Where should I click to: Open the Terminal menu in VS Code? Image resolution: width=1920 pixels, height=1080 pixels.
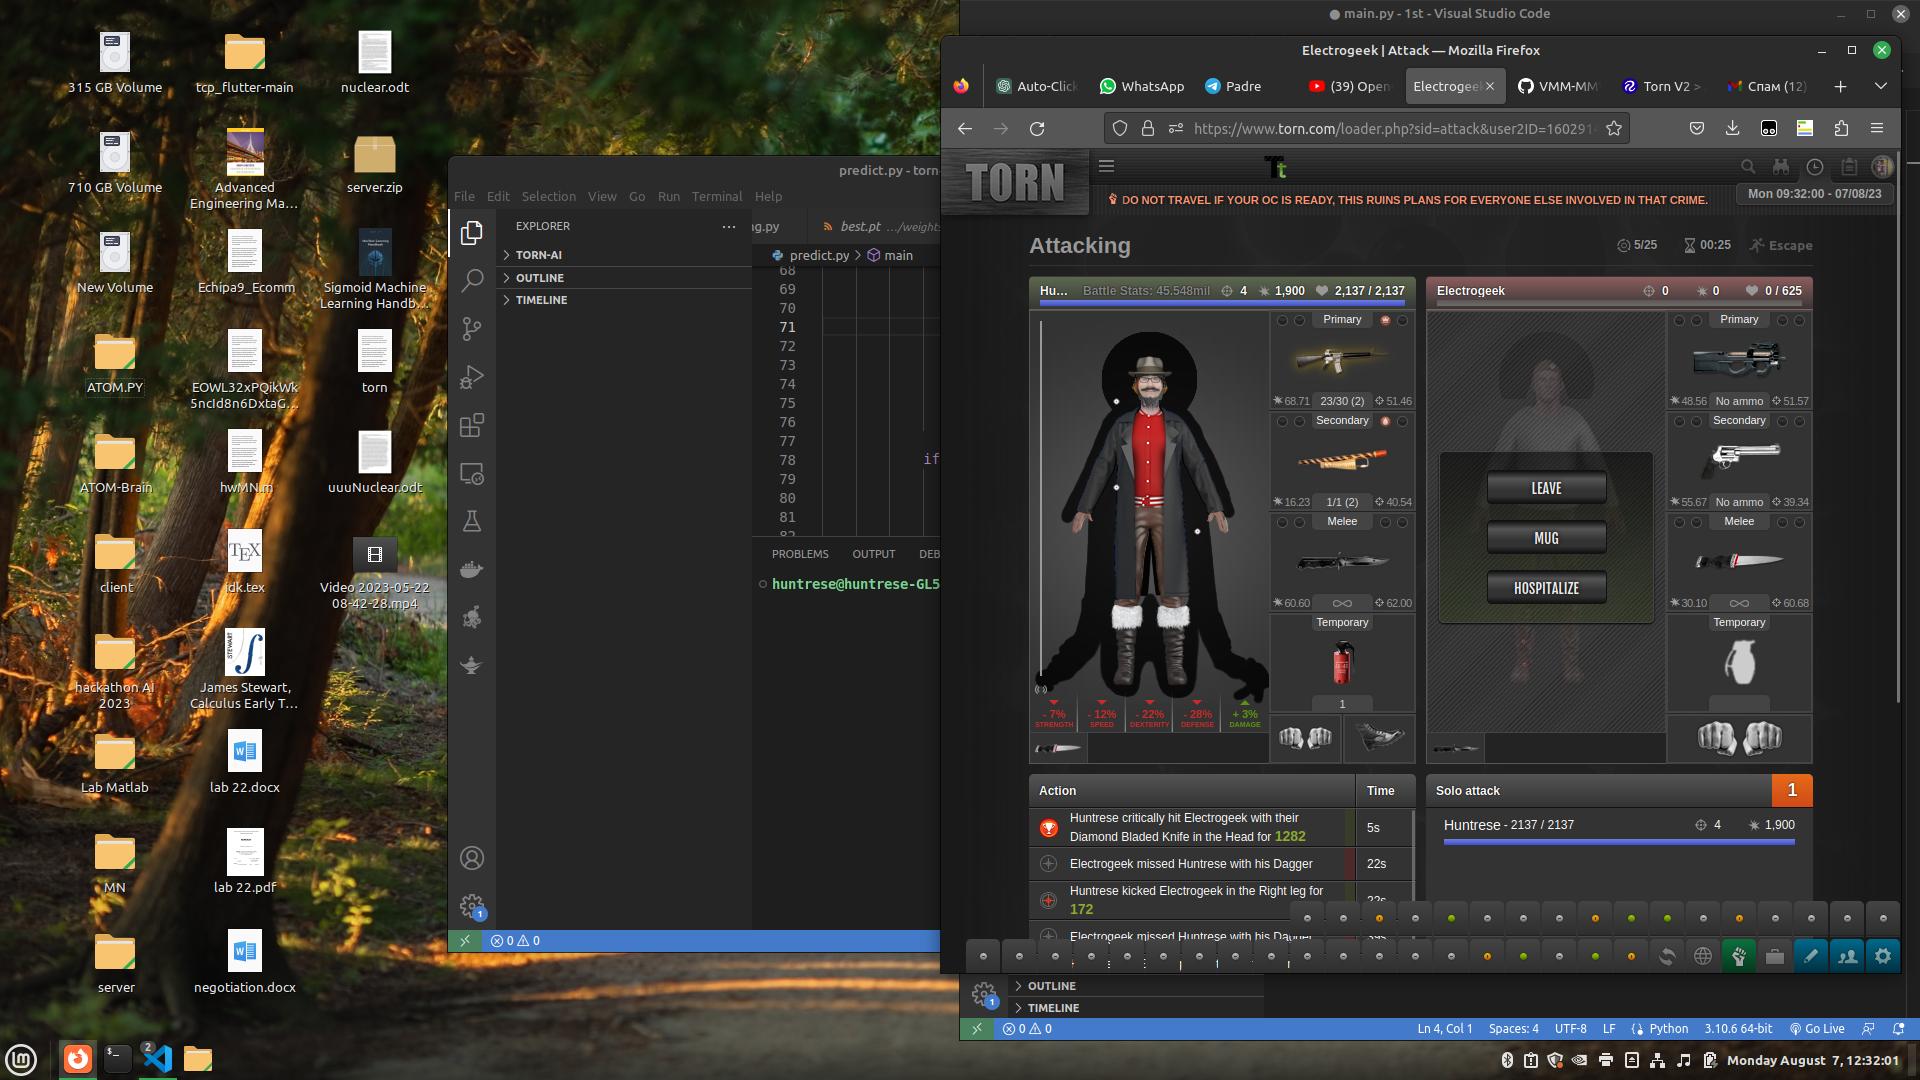717,197
